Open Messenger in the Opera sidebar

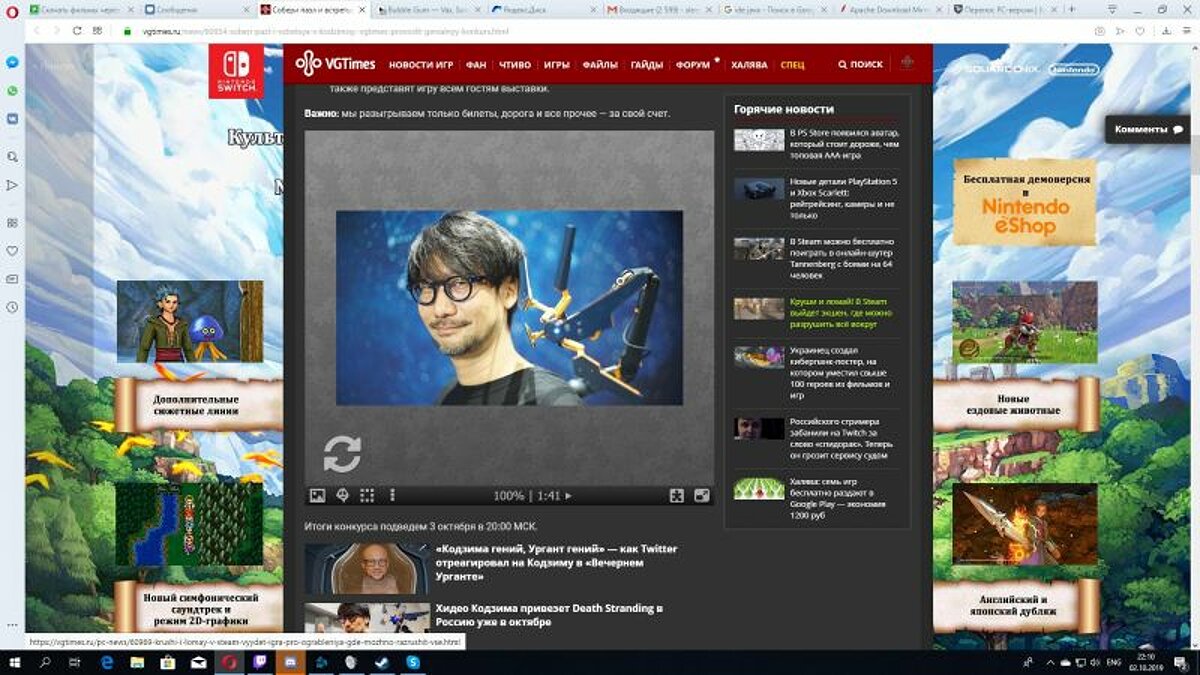12,62
